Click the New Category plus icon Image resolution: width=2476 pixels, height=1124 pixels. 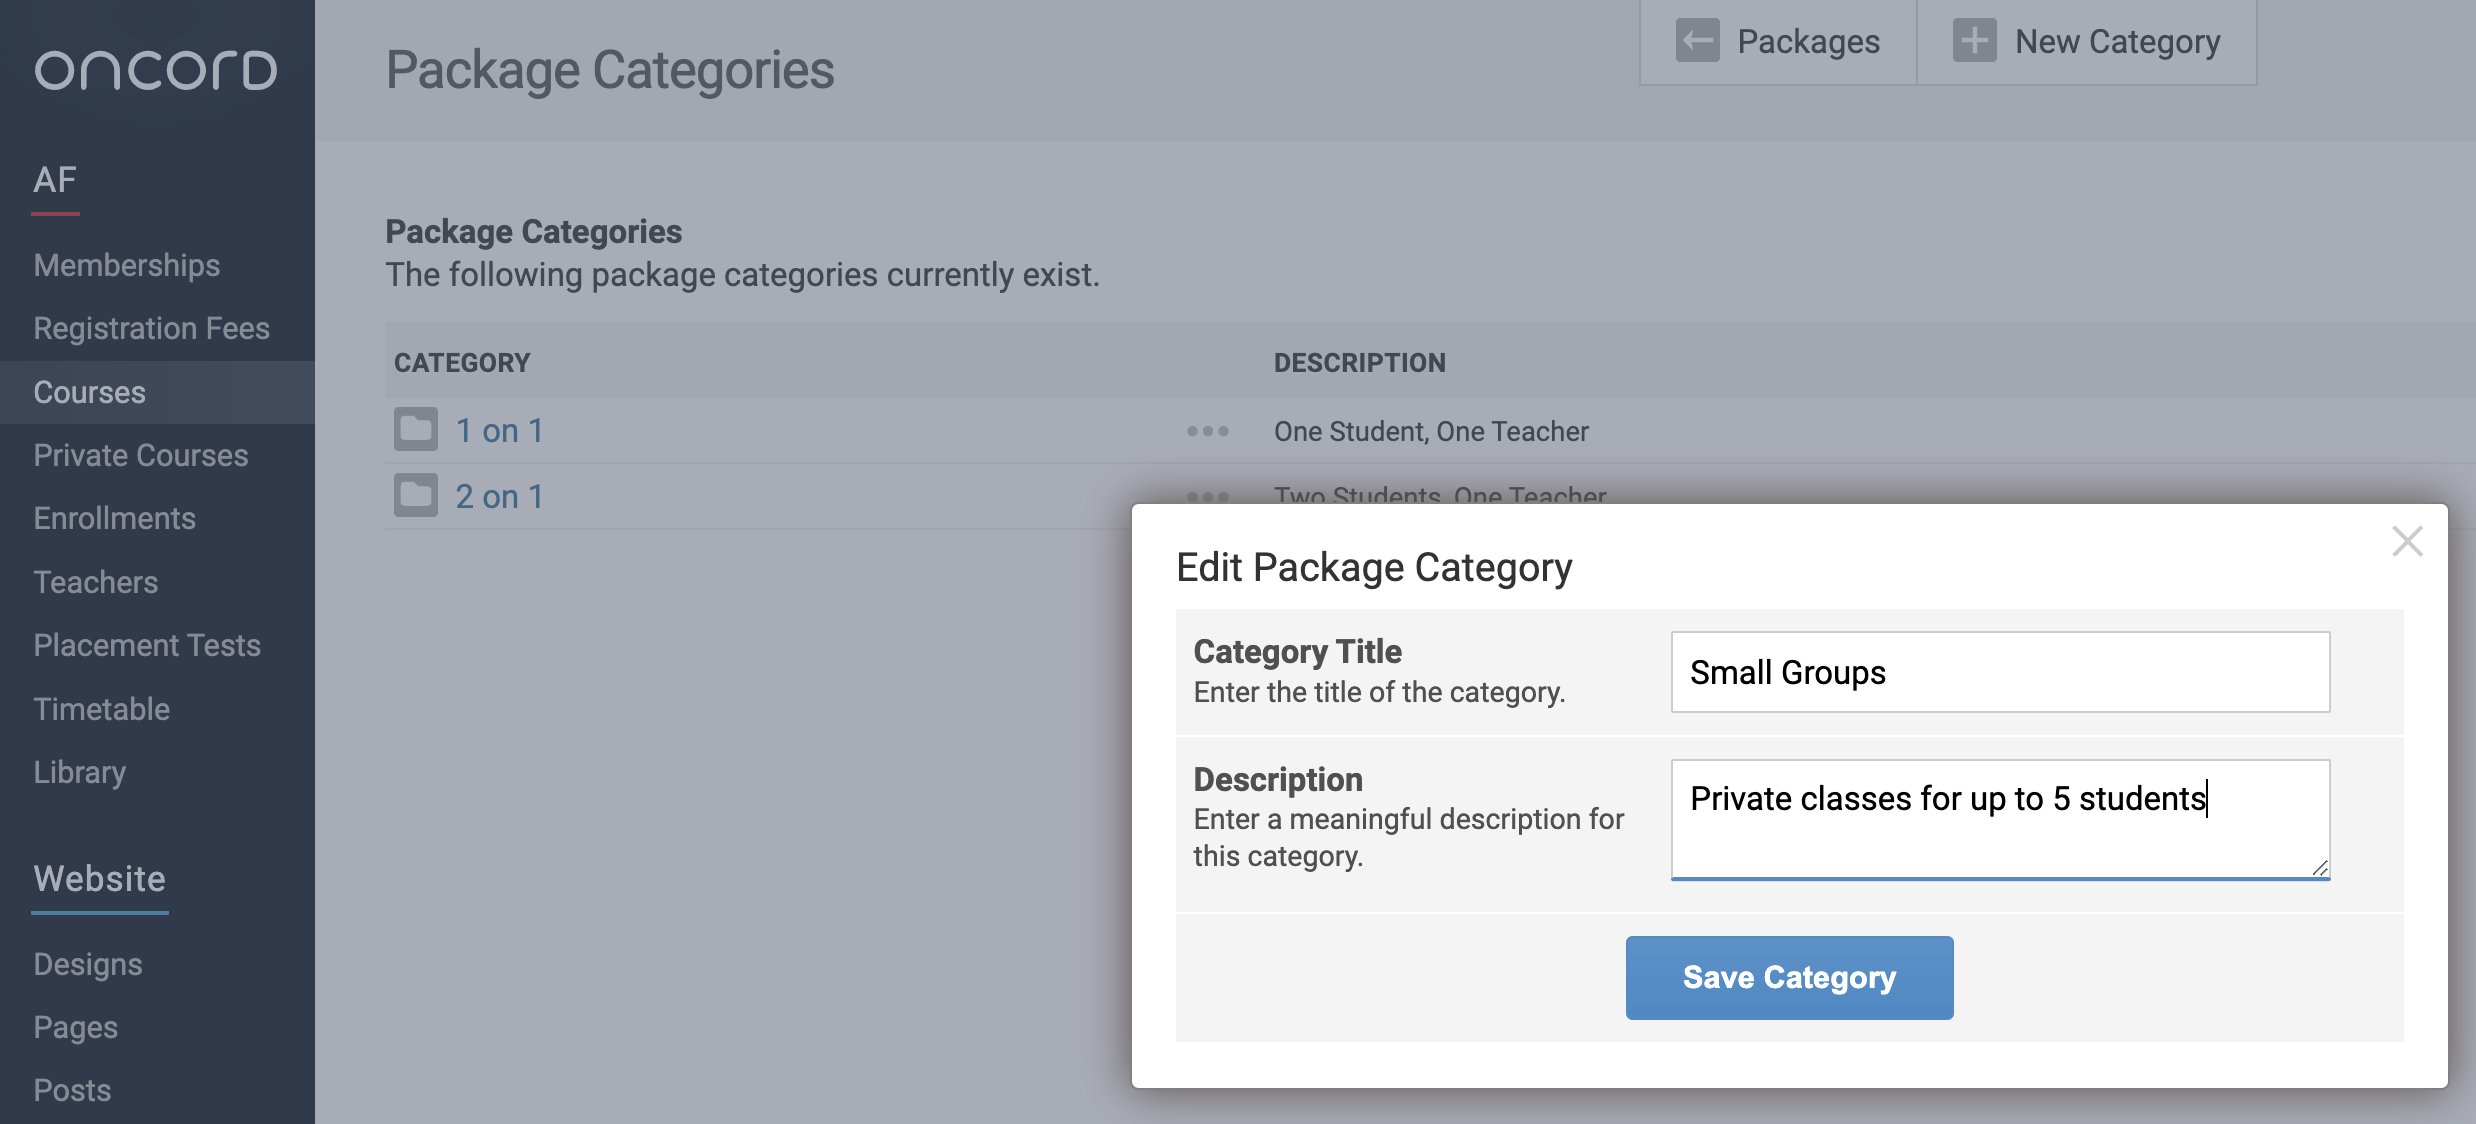tap(1974, 41)
